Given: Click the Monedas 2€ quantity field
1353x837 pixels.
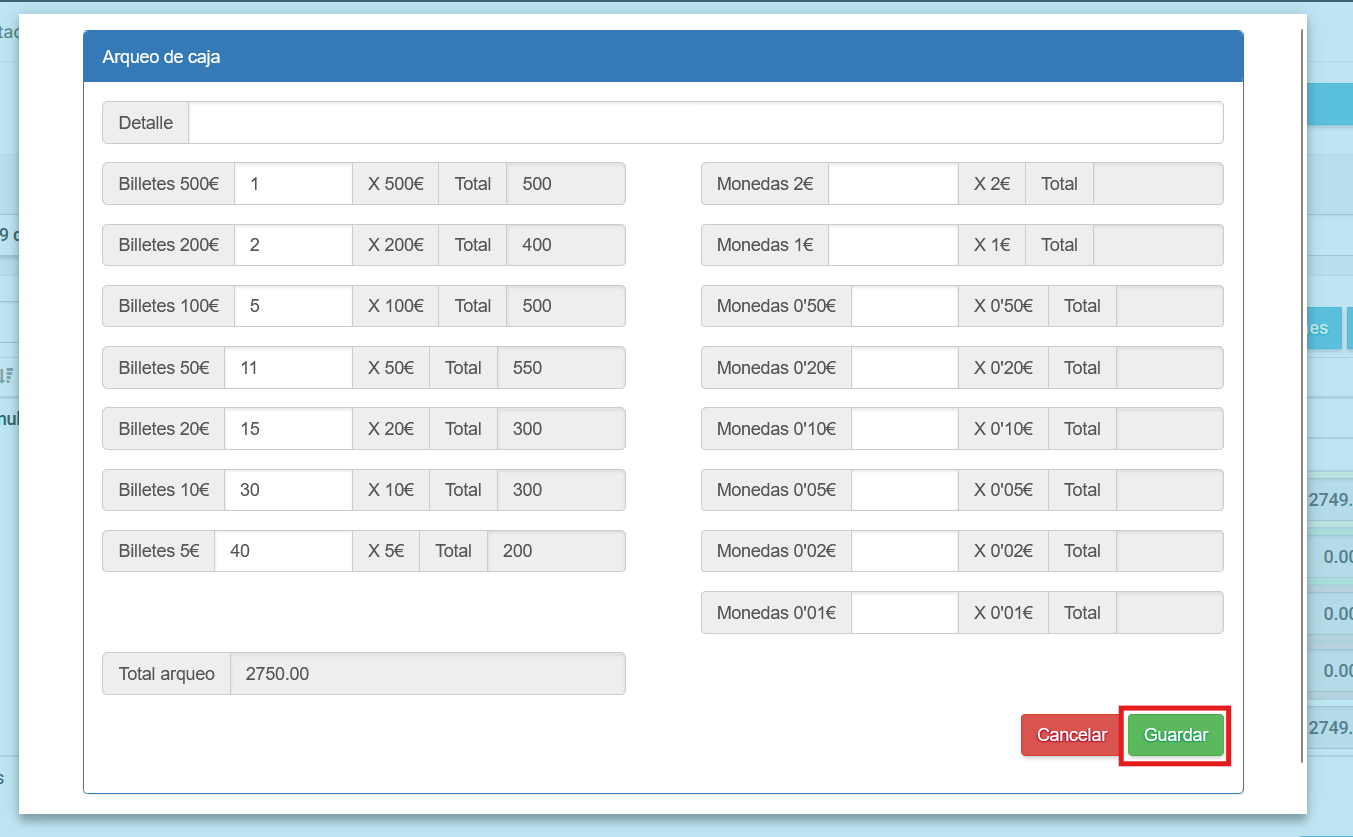Looking at the screenshot, I should tap(893, 184).
